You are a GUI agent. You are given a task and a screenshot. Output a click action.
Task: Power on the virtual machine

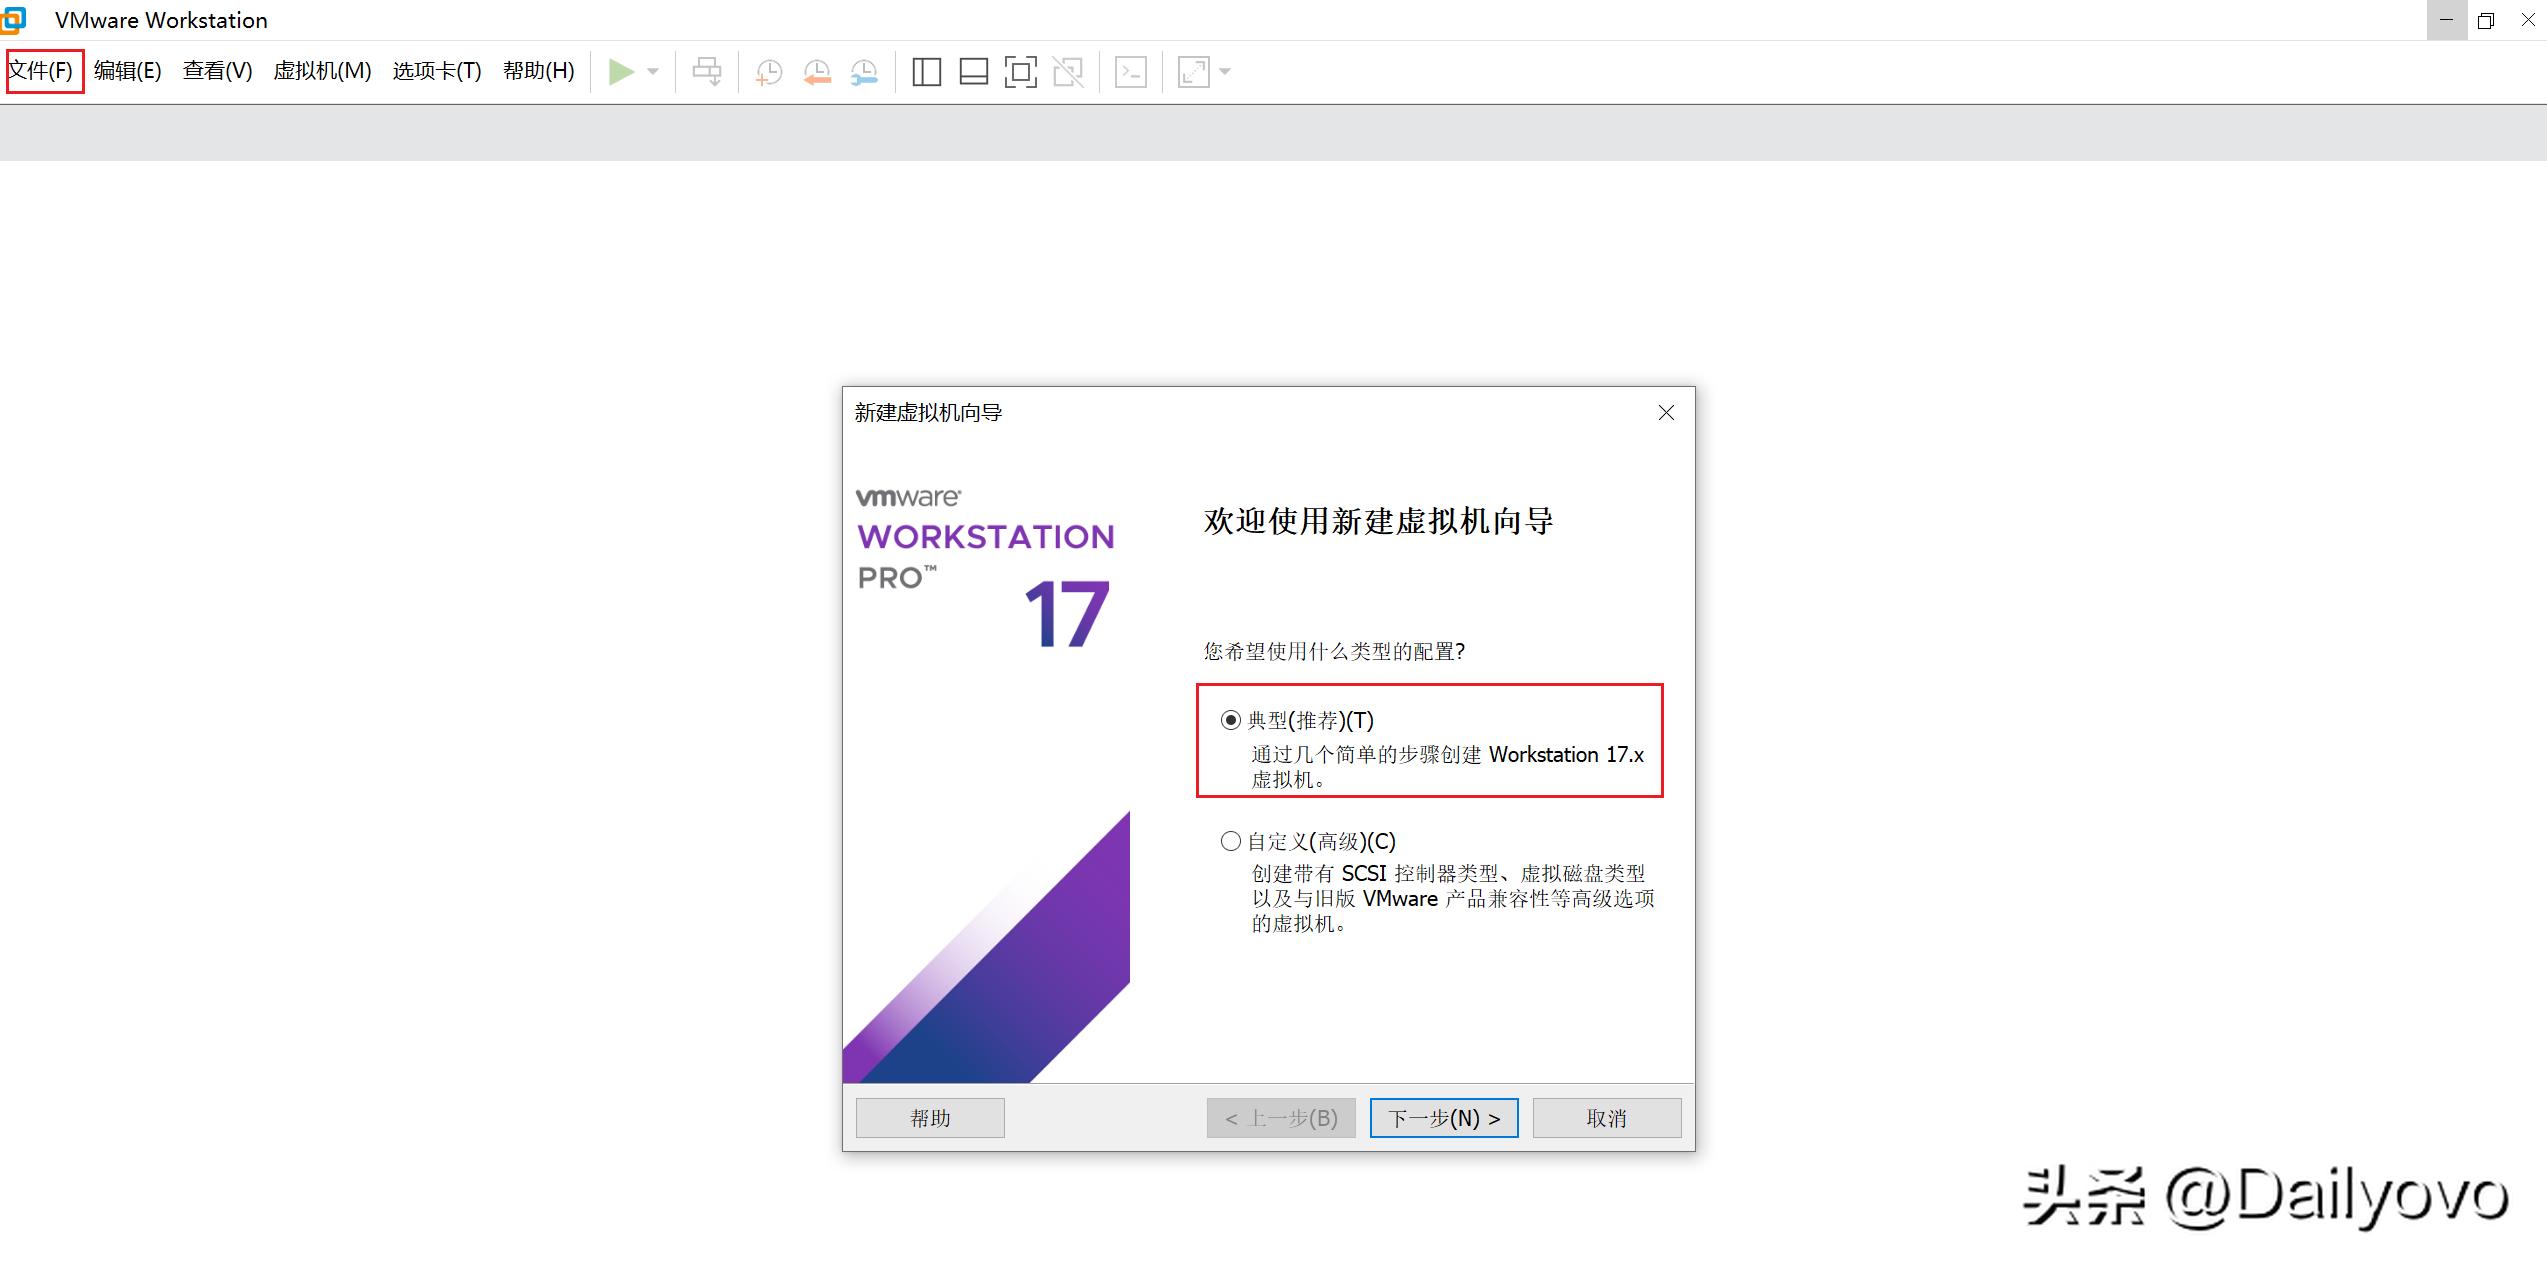tap(622, 71)
